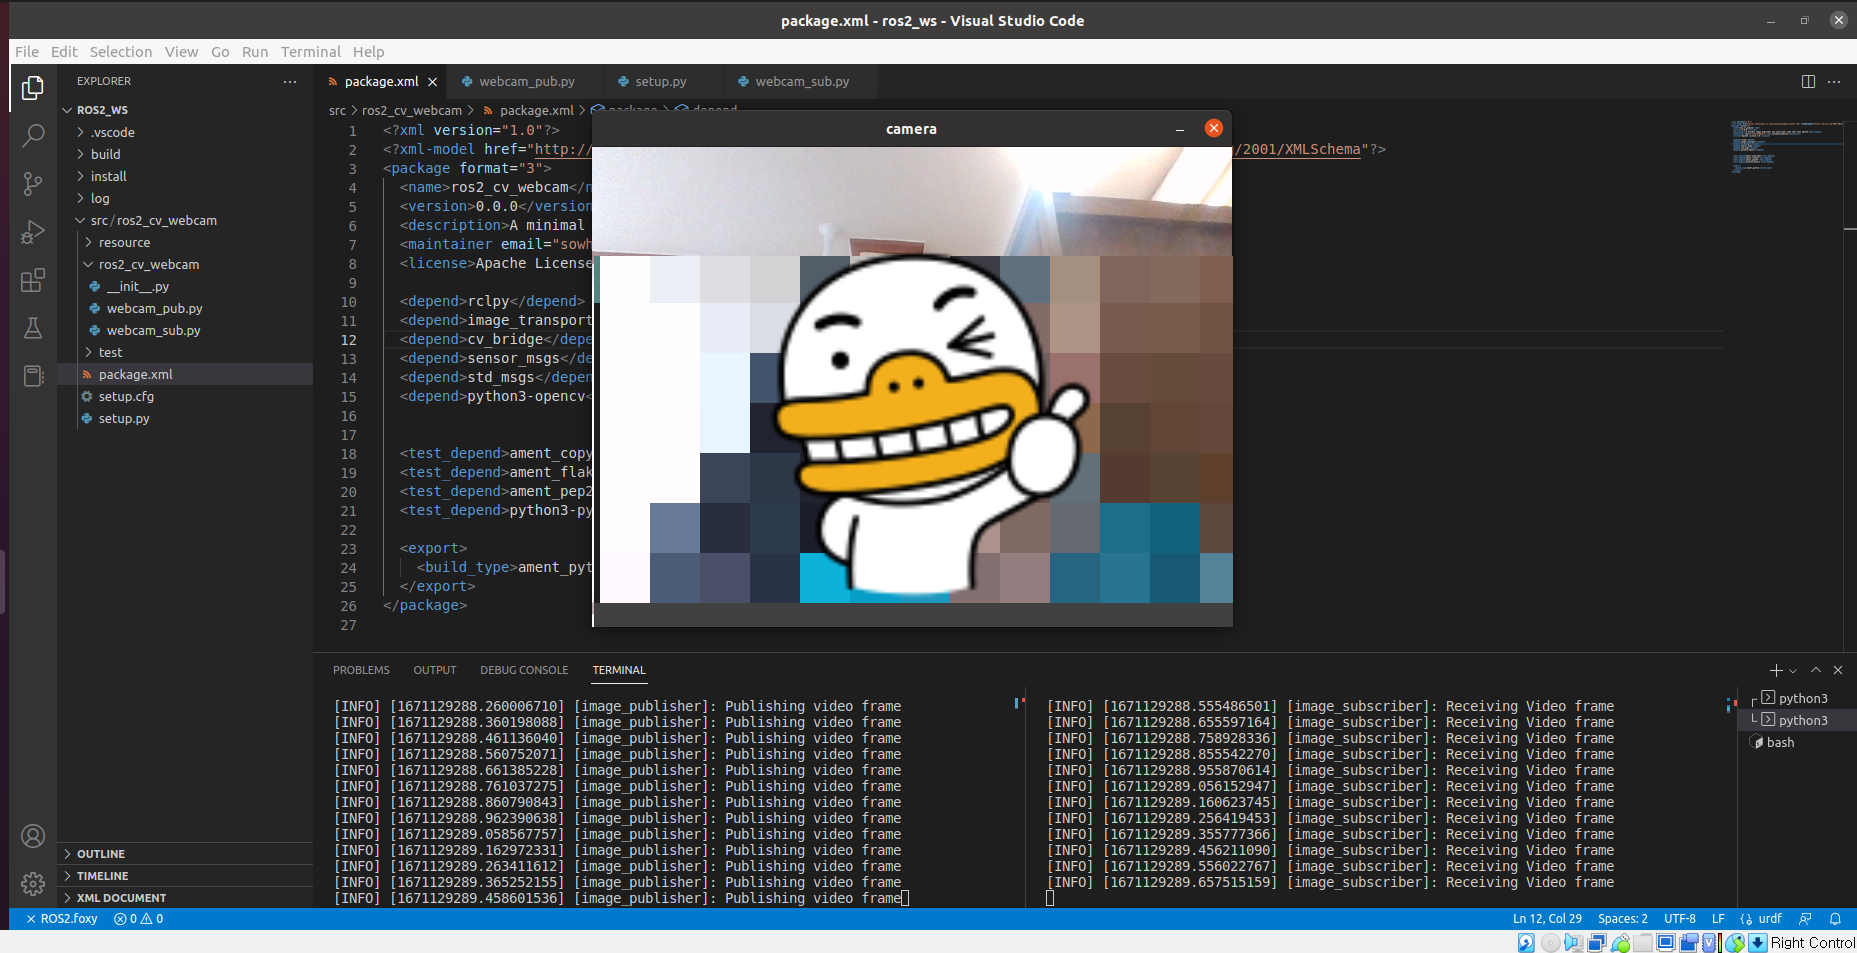Open __init__.py in the explorer

[185, 286]
